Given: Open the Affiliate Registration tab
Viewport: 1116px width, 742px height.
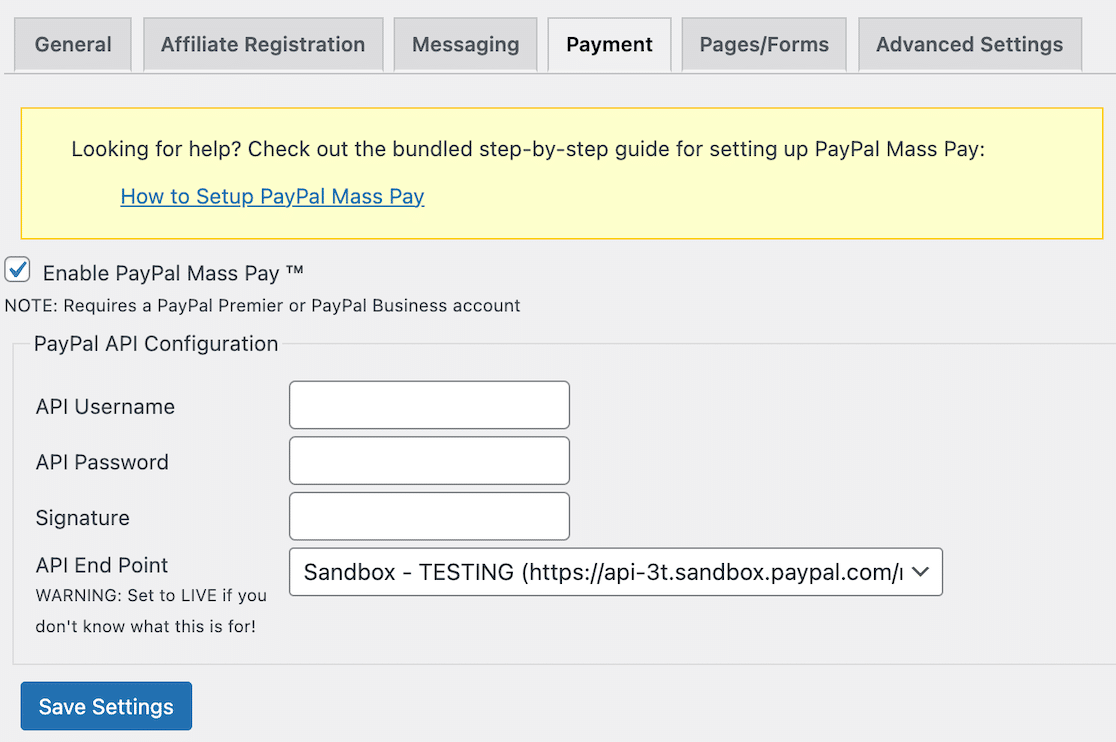Looking at the screenshot, I should pos(263,44).
